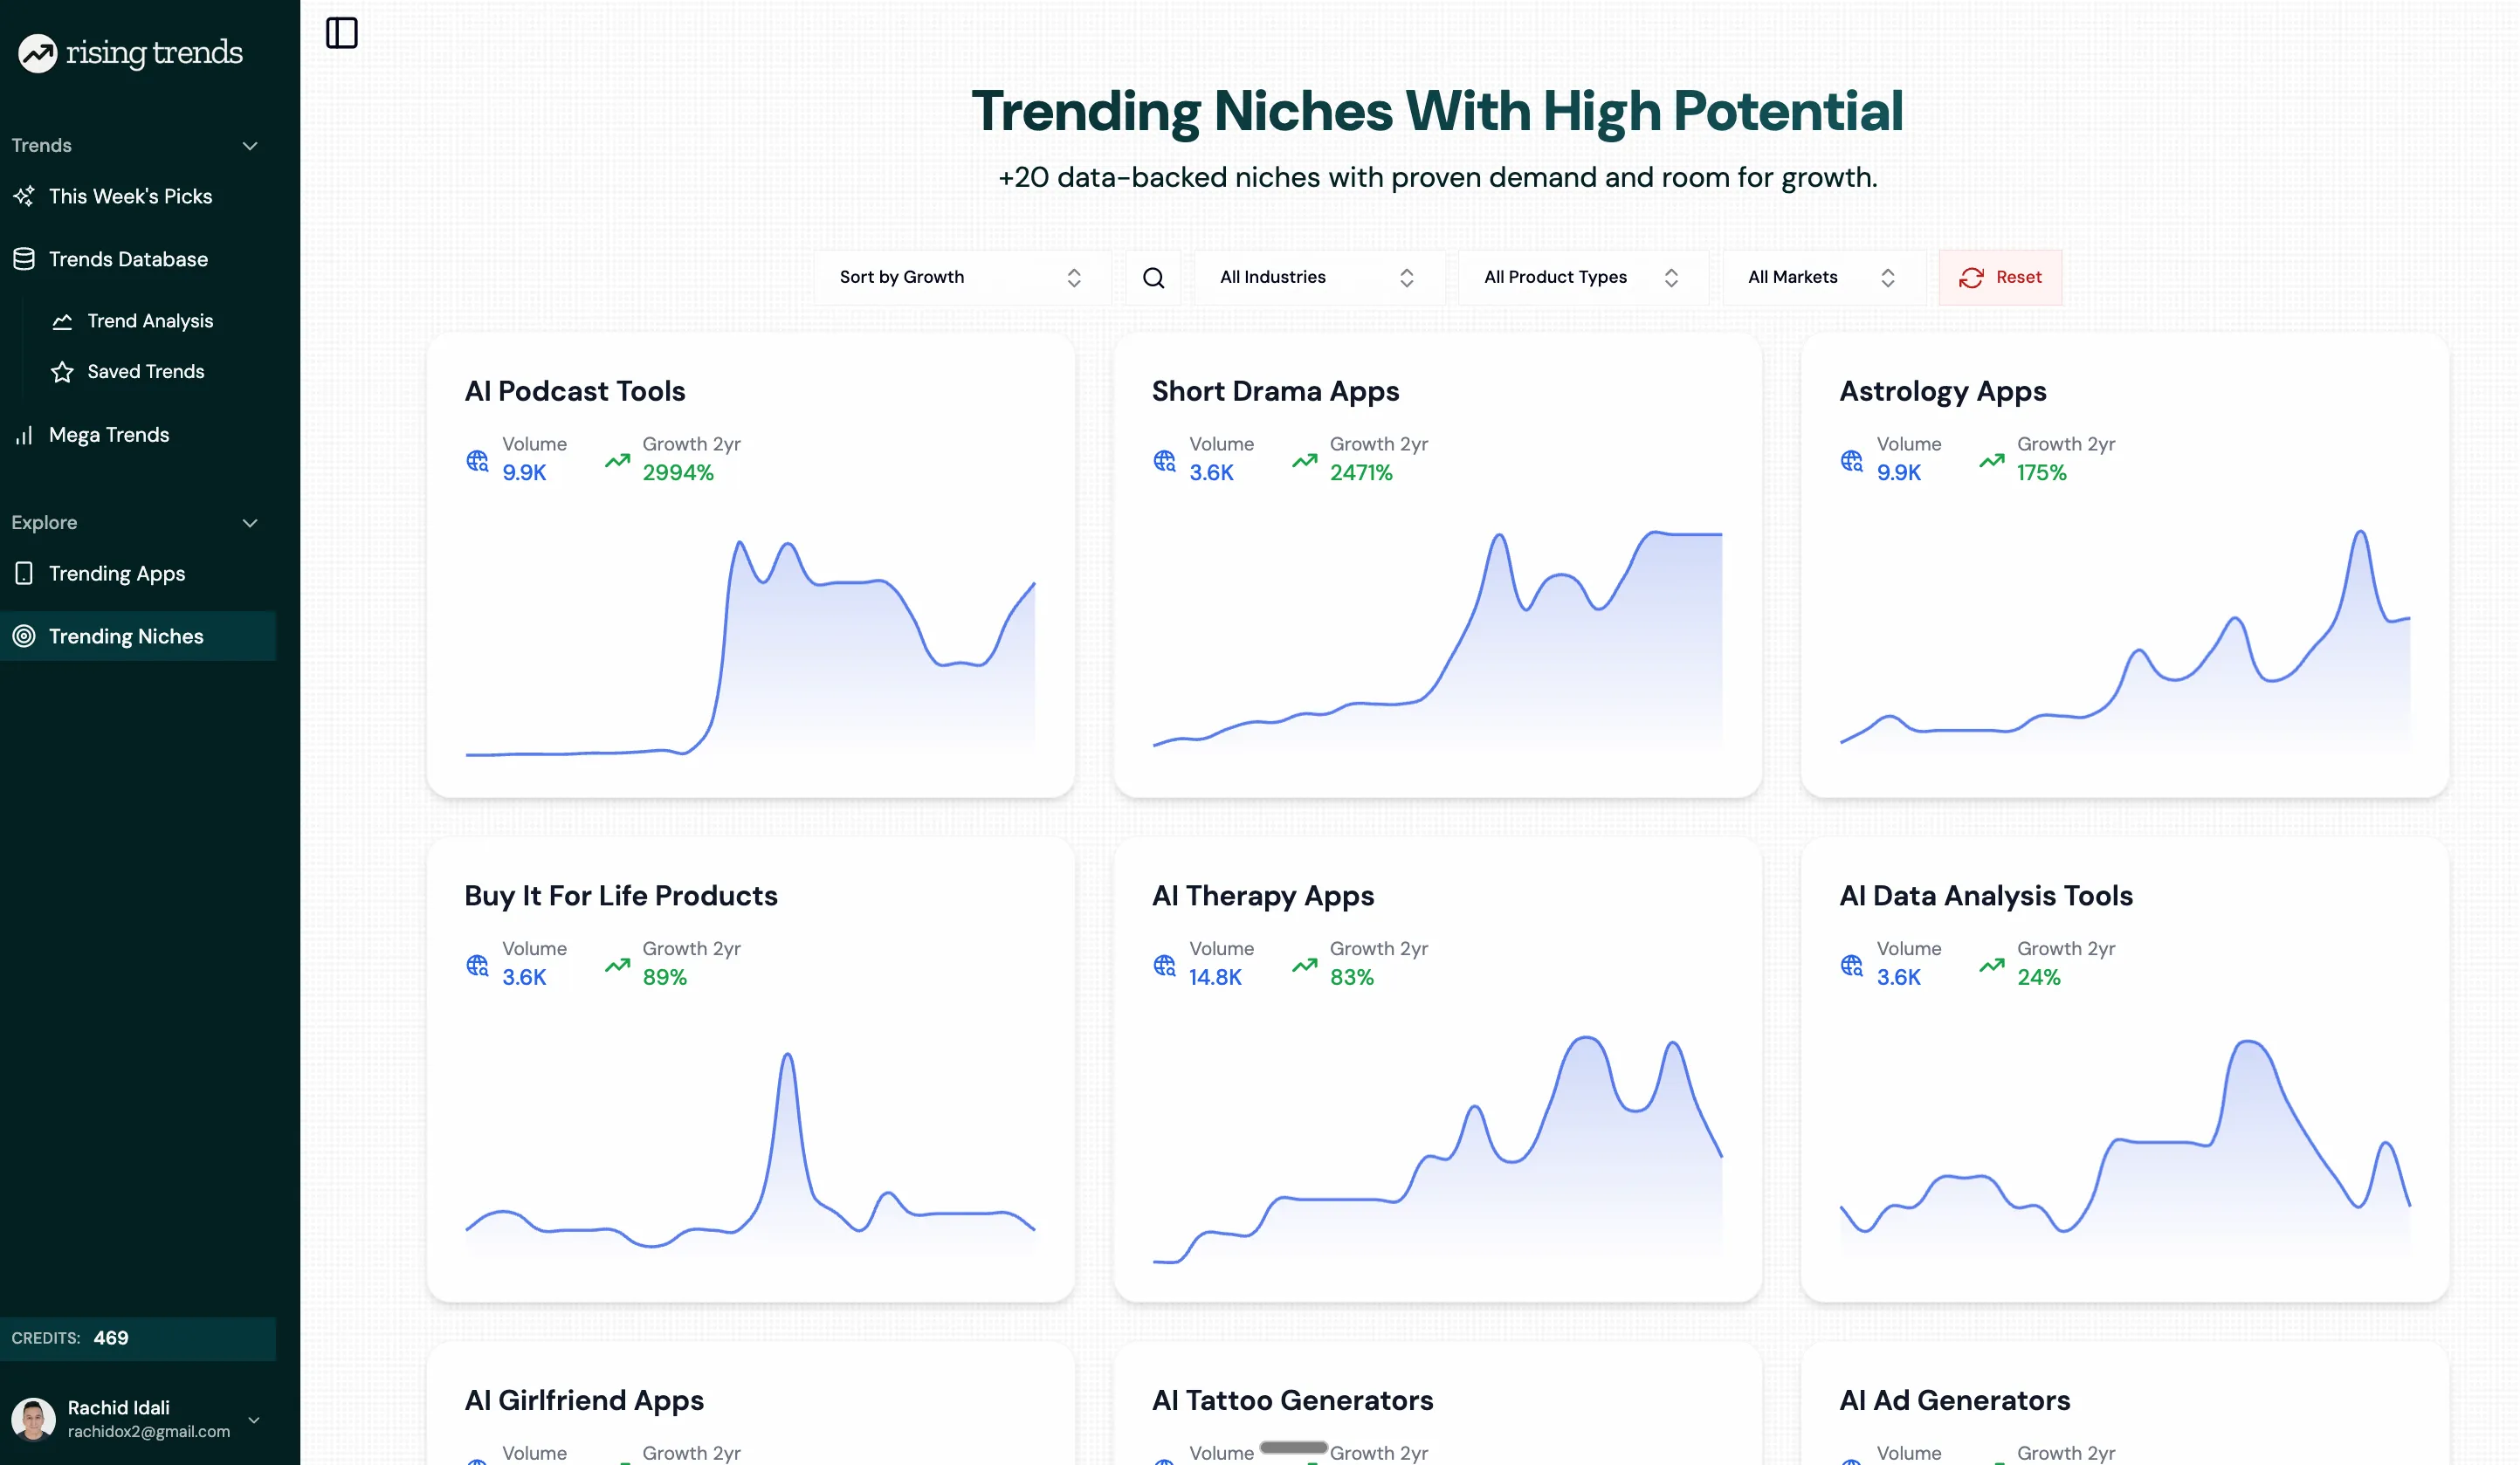Click the star icon next to Saved Trends
Screen dimensions: 2520x1465
tap(62, 371)
